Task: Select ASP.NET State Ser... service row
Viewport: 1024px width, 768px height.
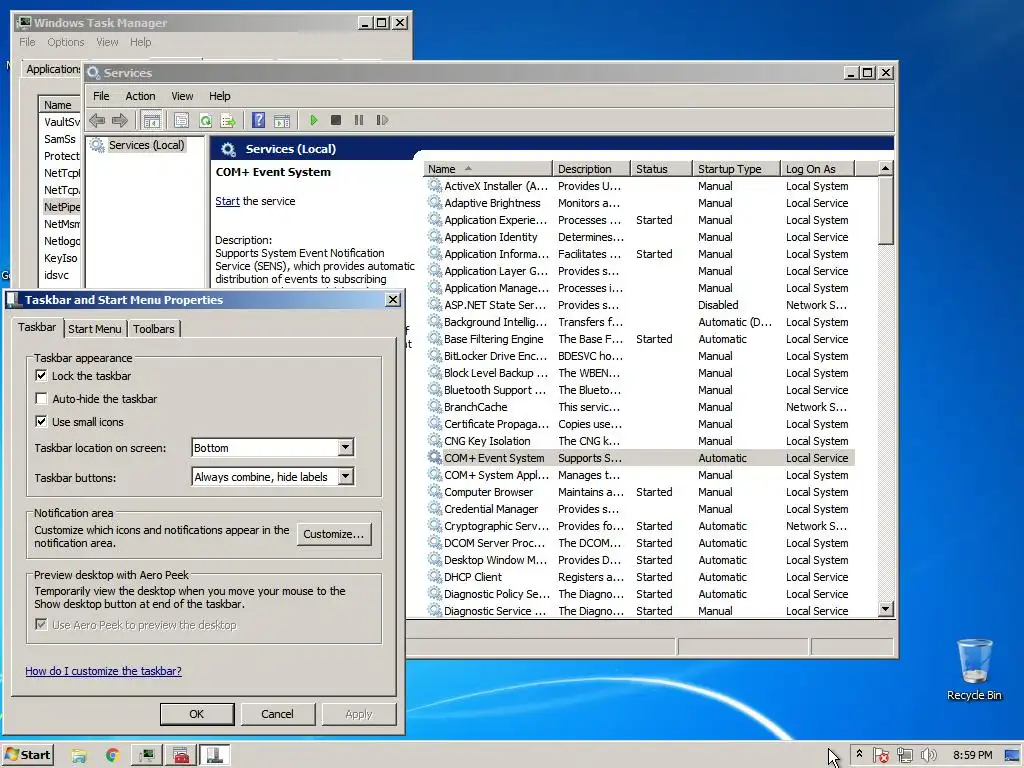Action: [639, 305]
